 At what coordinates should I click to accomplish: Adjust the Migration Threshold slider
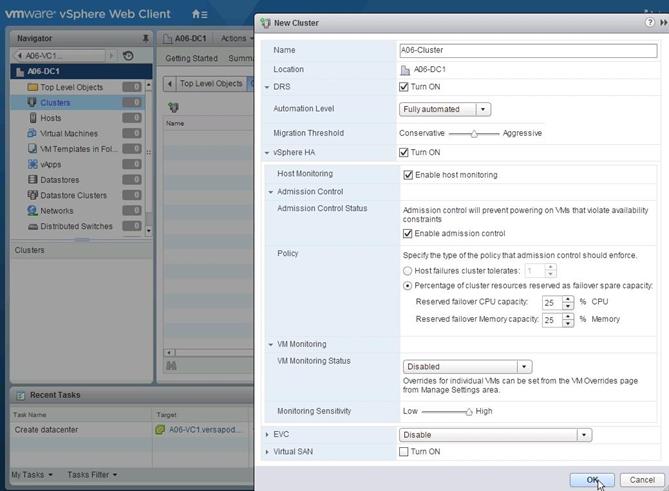click(x=474, y=134)
